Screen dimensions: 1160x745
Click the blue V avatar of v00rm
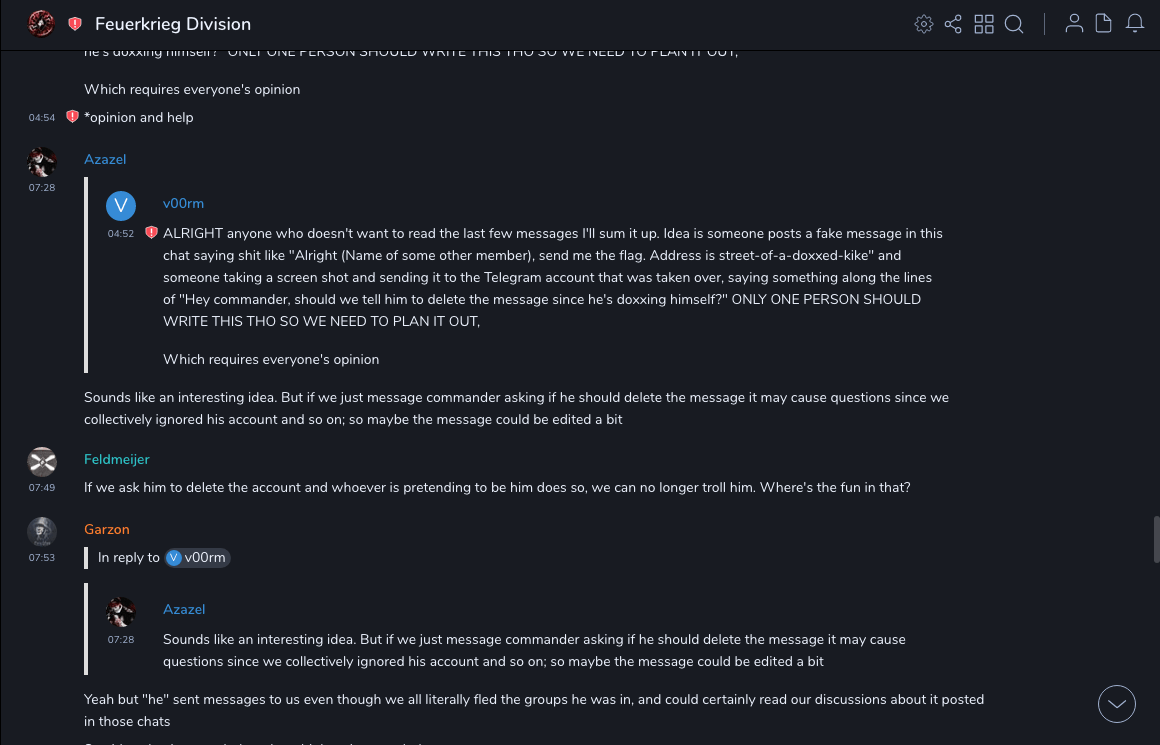pyautogui.click(x=121, y=206)
